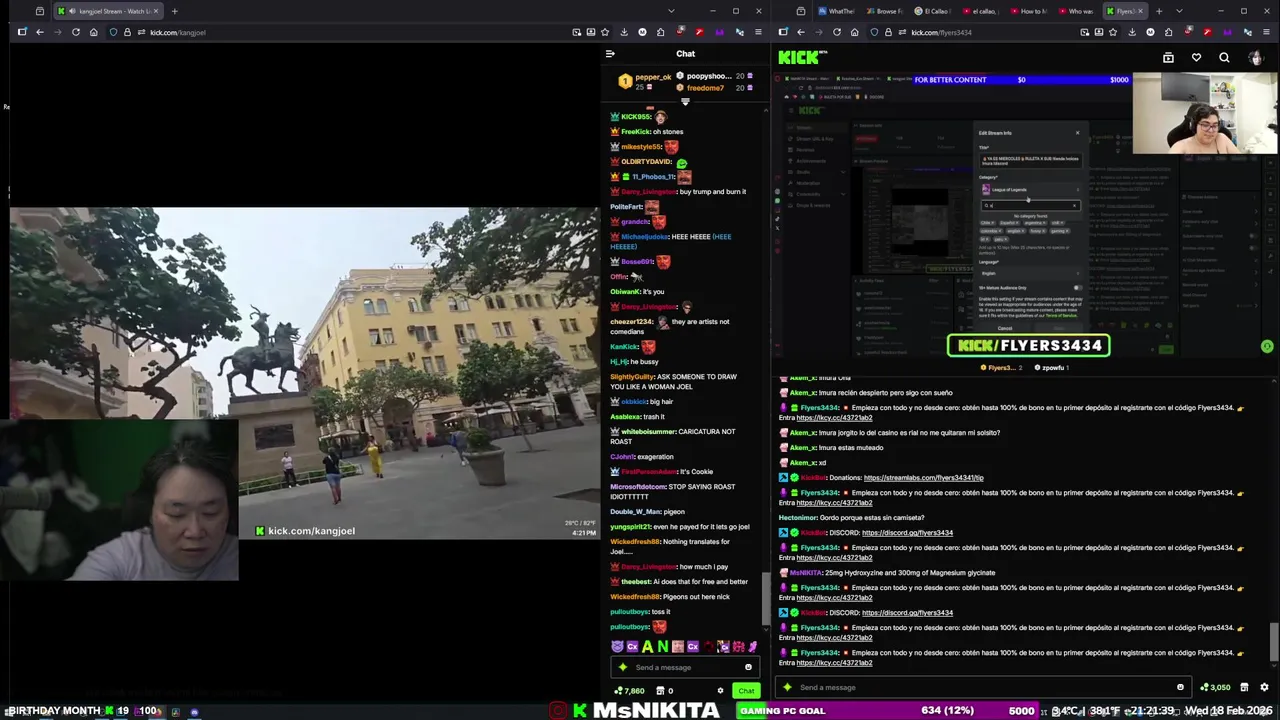Screen dimensions: 1280x720
Task: Open emote picker in kangjoel message box
Action: coord(748,667)
